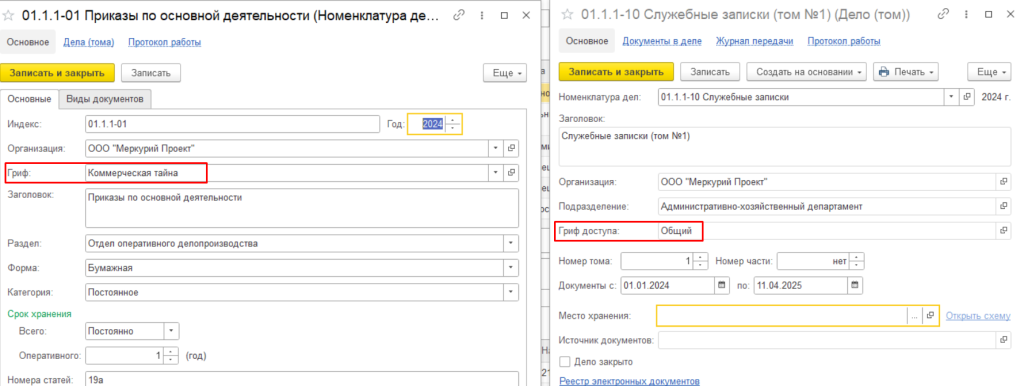Adjust the Год spinner arrows
The height and width of the screenshot is (386, 1024).
pos(454,124)
